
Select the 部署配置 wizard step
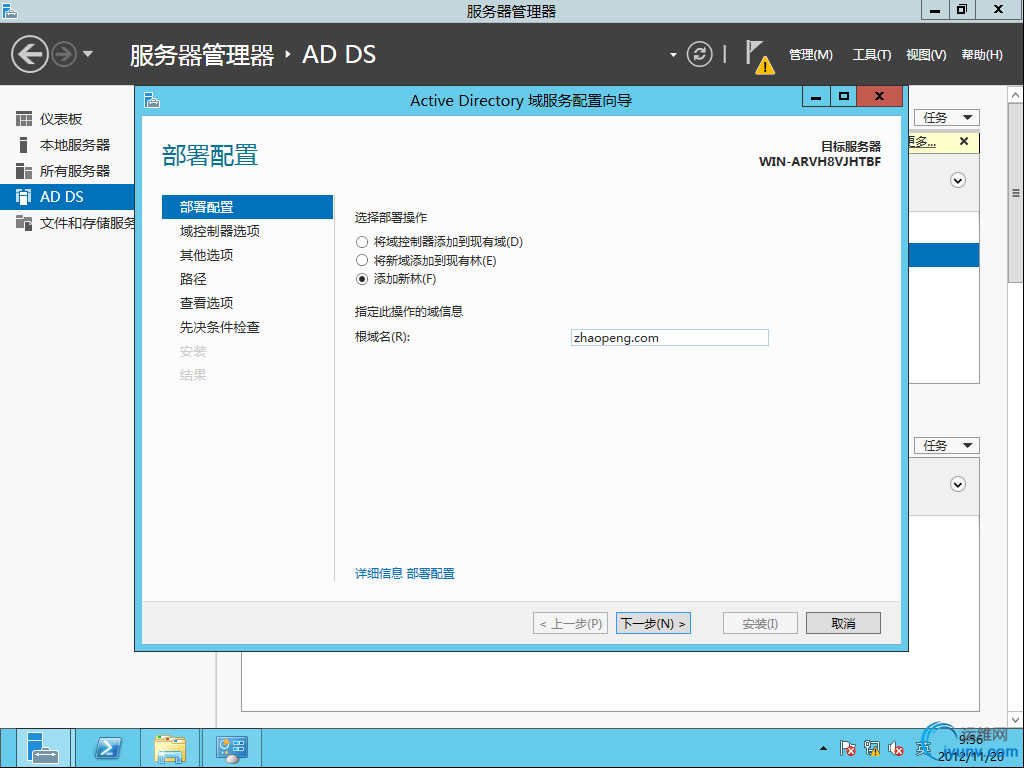coord(247,207)
